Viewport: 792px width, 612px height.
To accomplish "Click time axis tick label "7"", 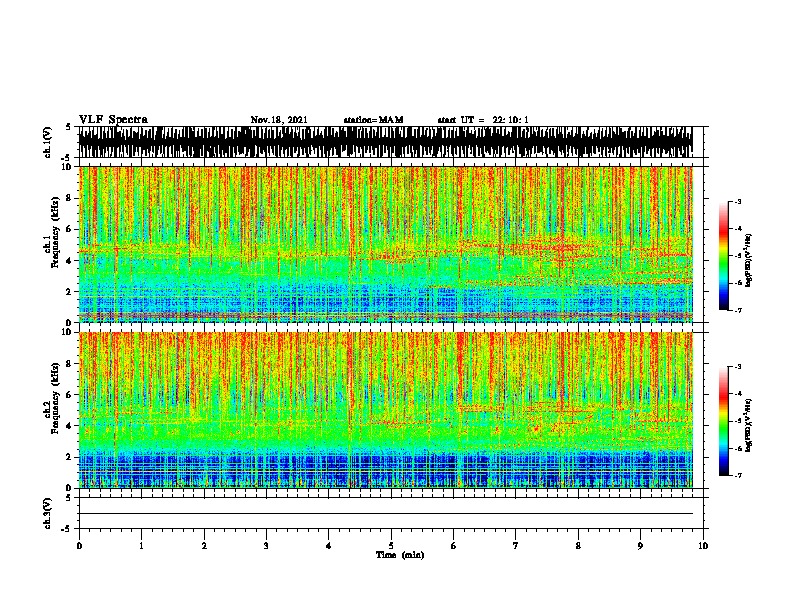I will click(516, 546).
